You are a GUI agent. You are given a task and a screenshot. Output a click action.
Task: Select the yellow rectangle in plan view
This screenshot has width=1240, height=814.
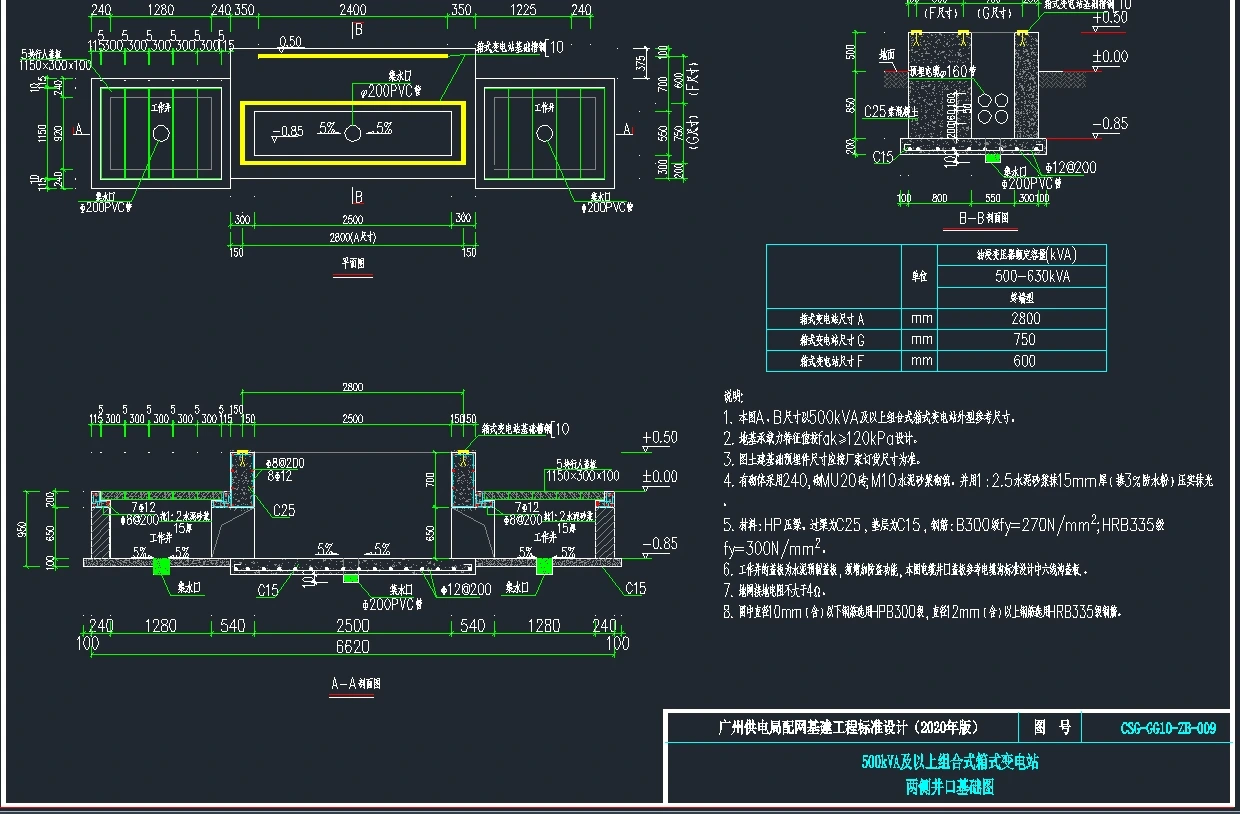(352, 104)
